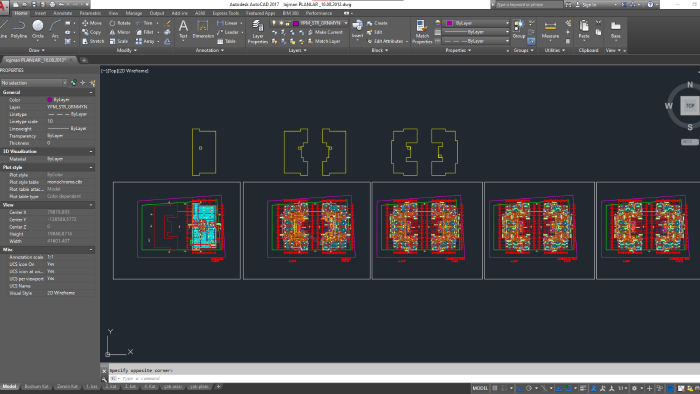Collapse the View section in Properties
The width and height of the screenshot is (700, 394).
(x=91, y=205)
